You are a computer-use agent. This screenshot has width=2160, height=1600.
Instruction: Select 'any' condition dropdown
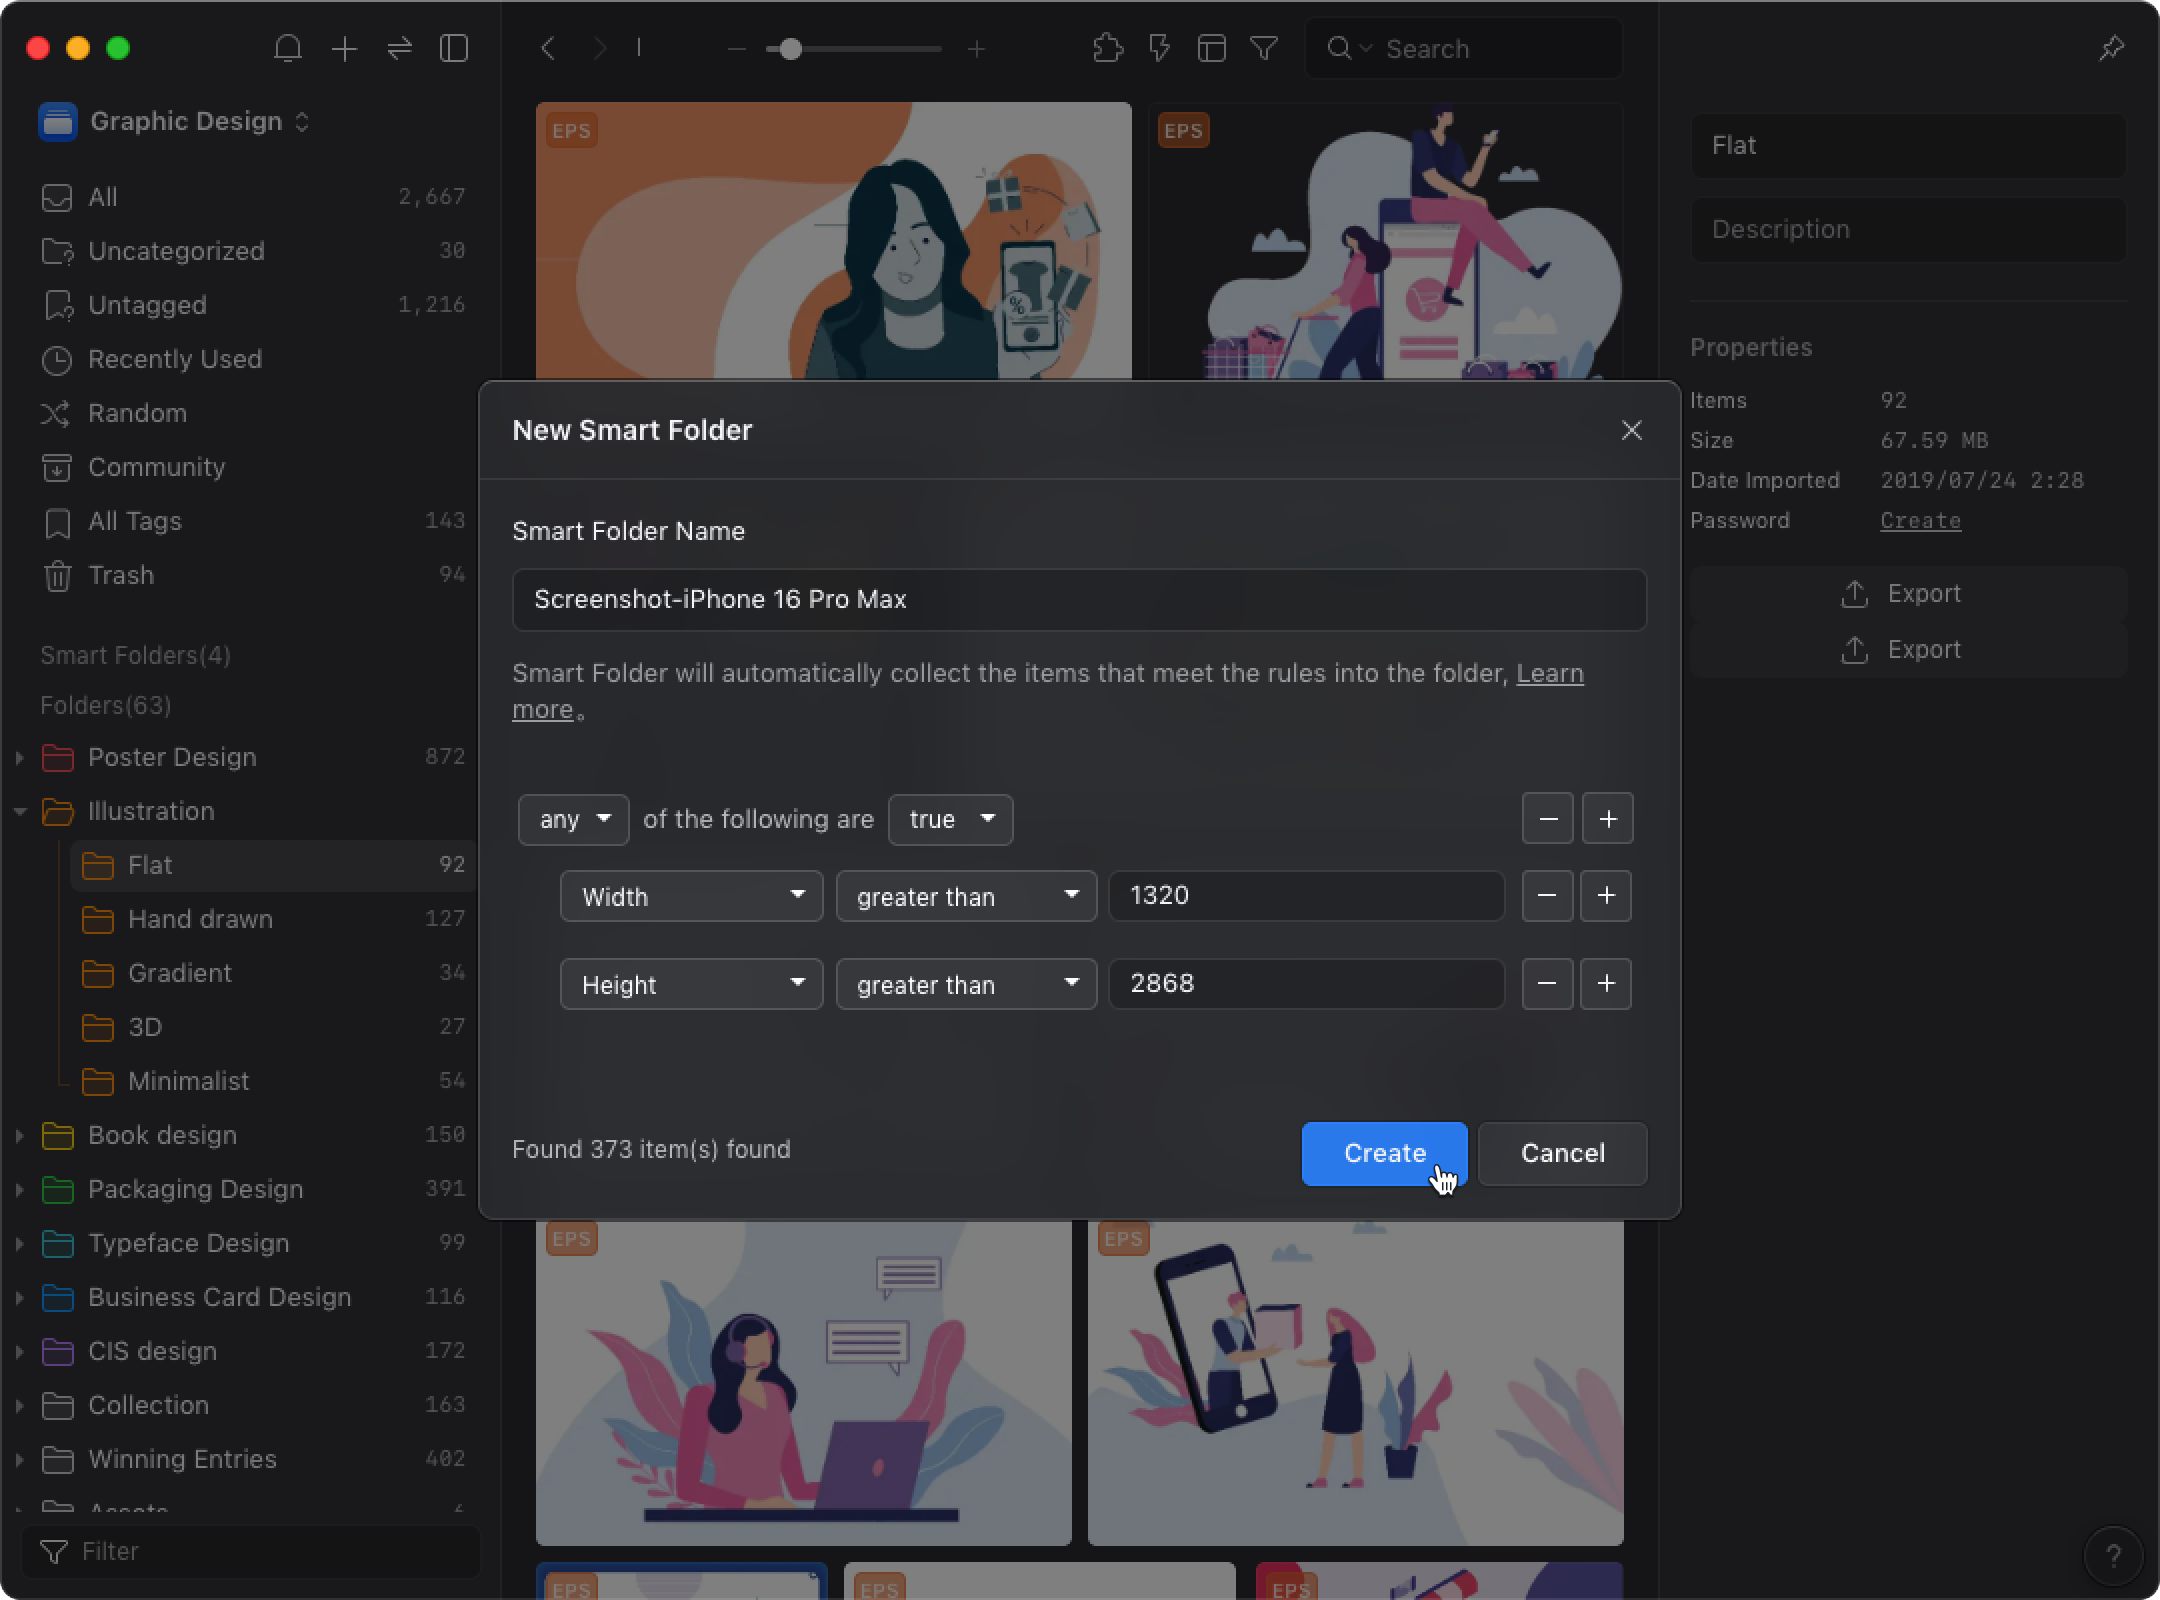tap(570, 818)
